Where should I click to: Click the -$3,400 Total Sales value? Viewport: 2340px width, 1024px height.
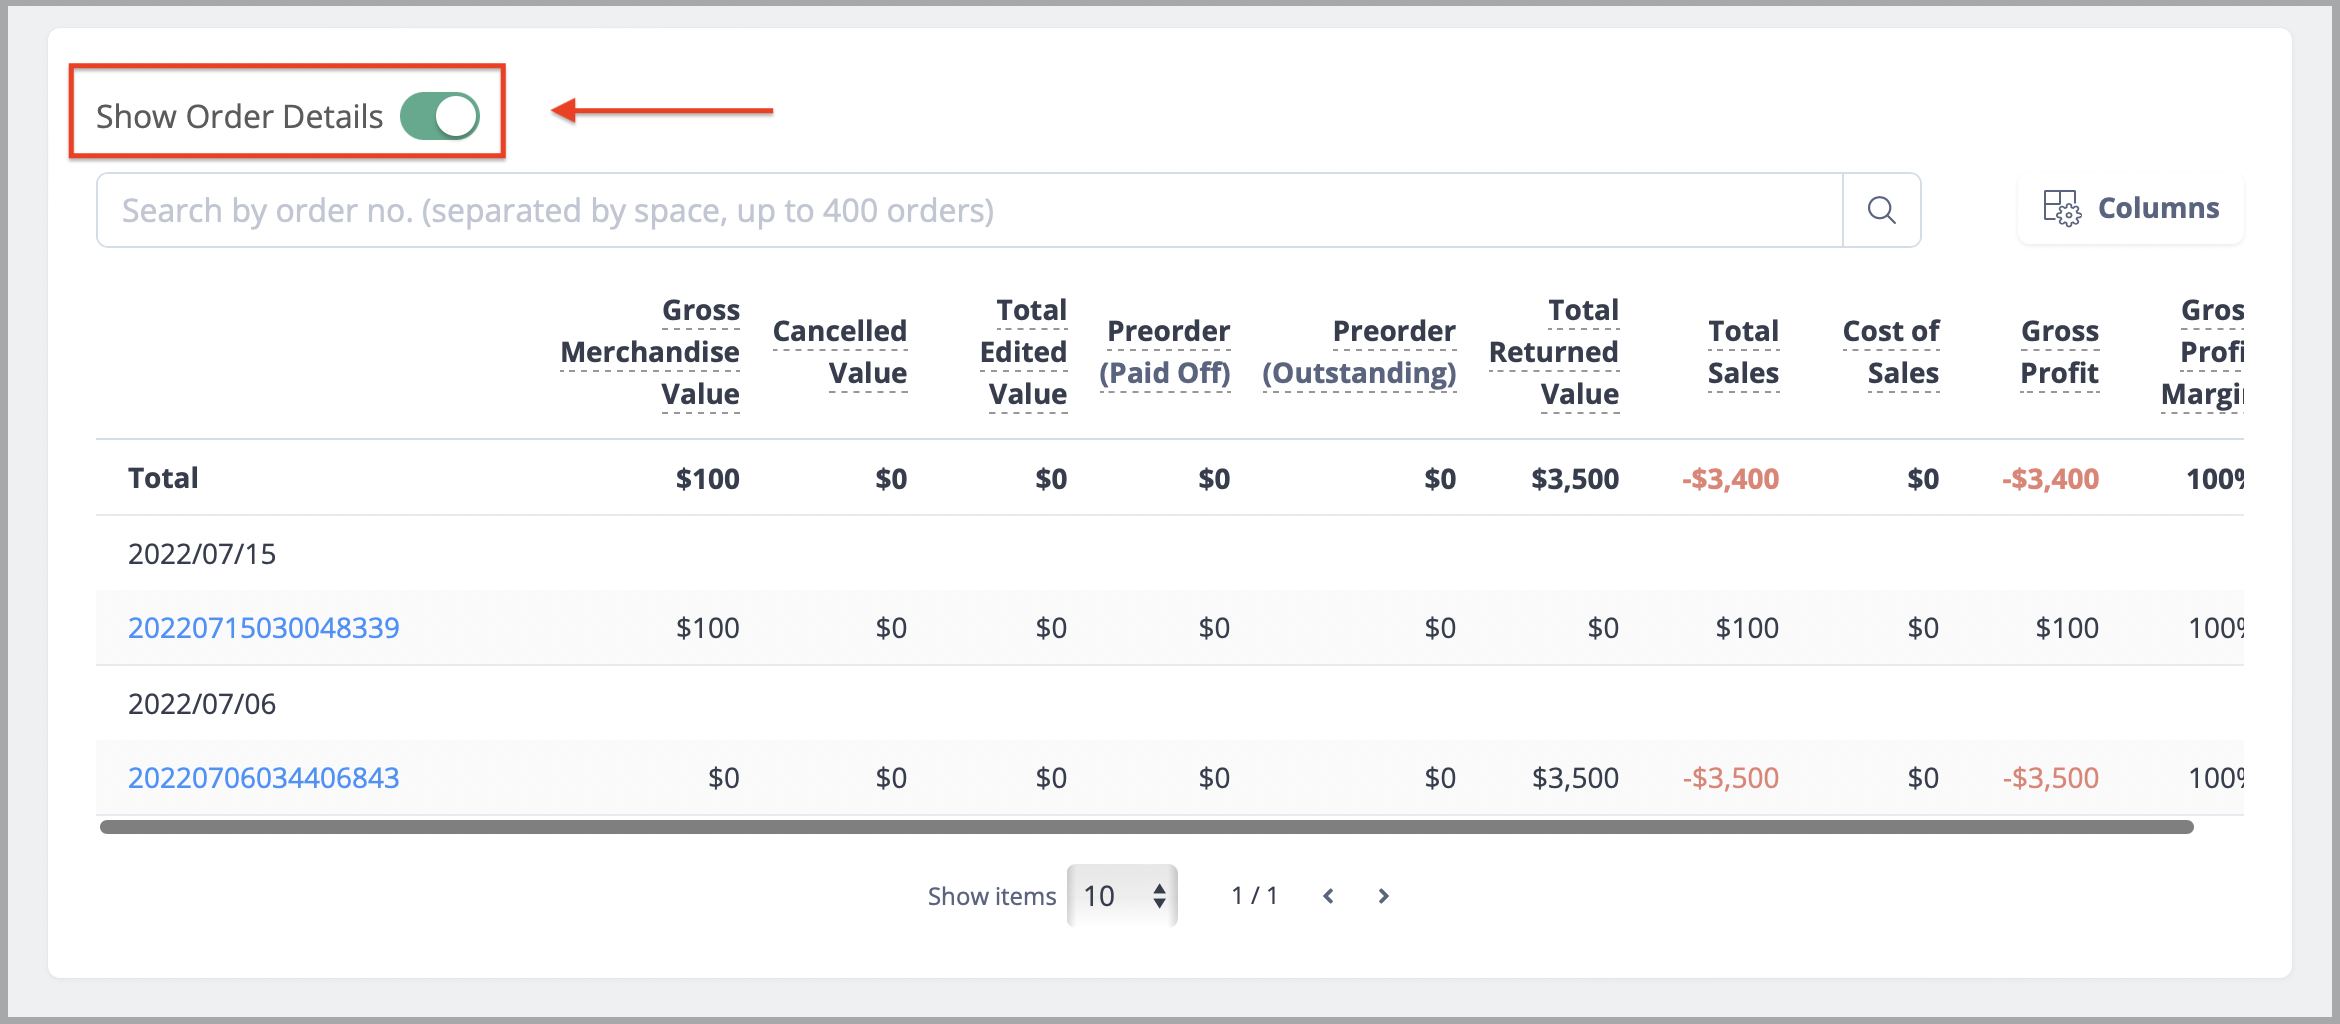coord(1731,479)
